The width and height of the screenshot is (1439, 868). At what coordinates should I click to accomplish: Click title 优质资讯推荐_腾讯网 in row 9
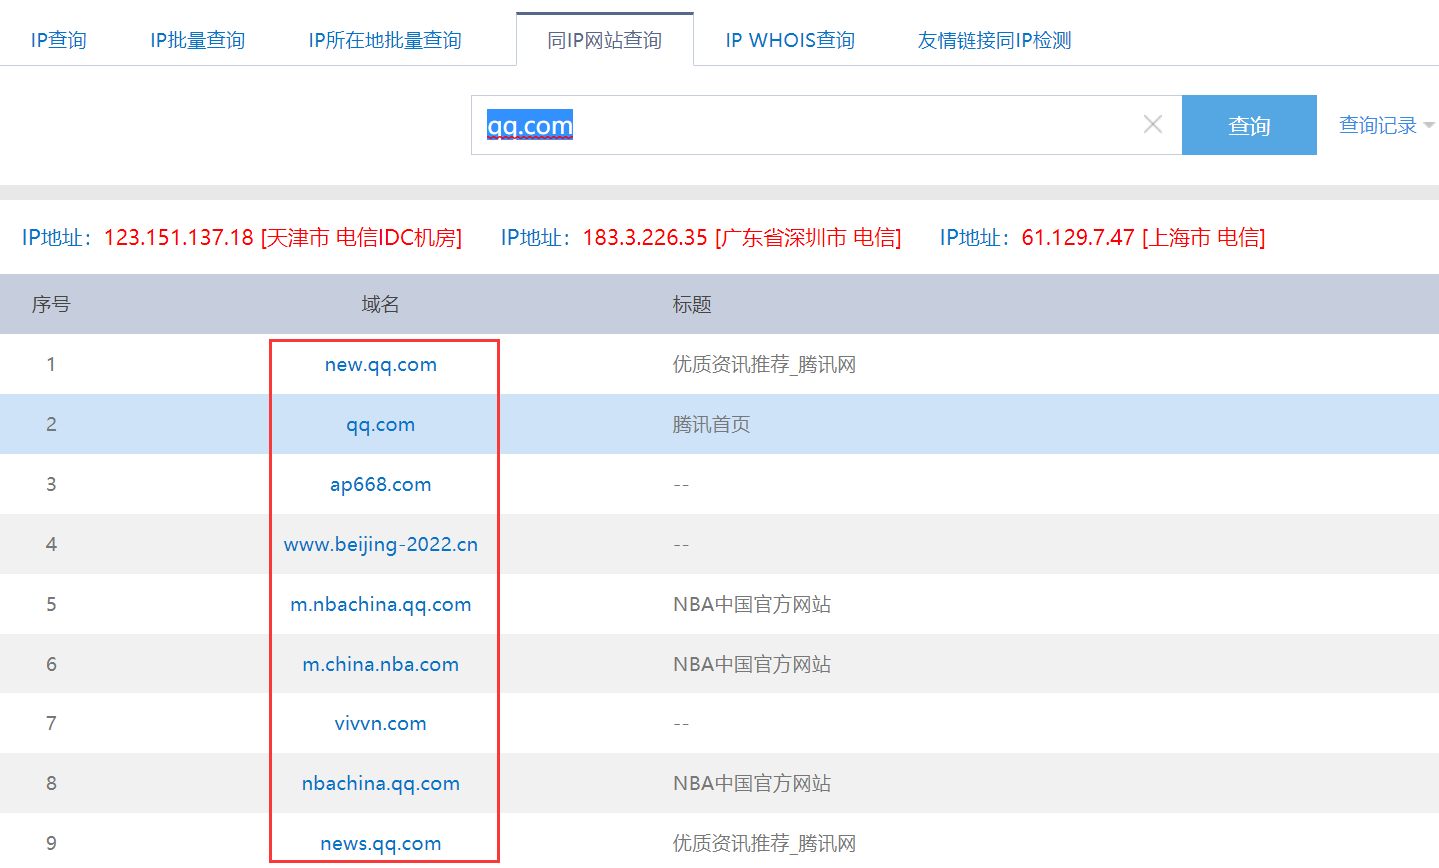click(x=764, y=843)
